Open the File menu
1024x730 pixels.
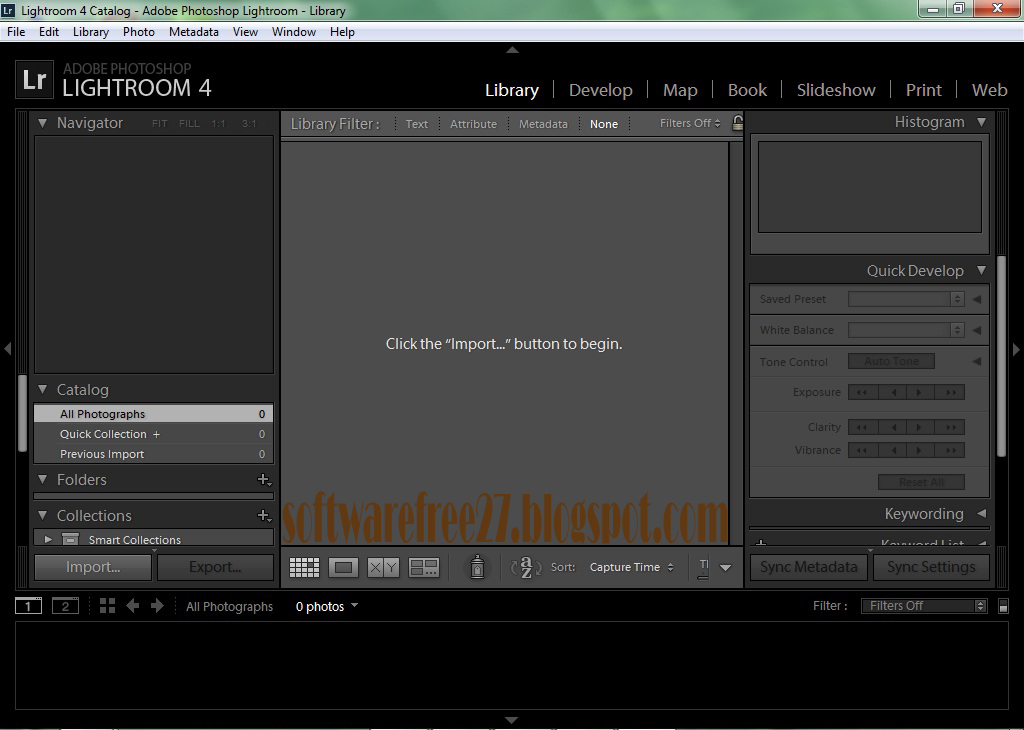pos(16,32)
